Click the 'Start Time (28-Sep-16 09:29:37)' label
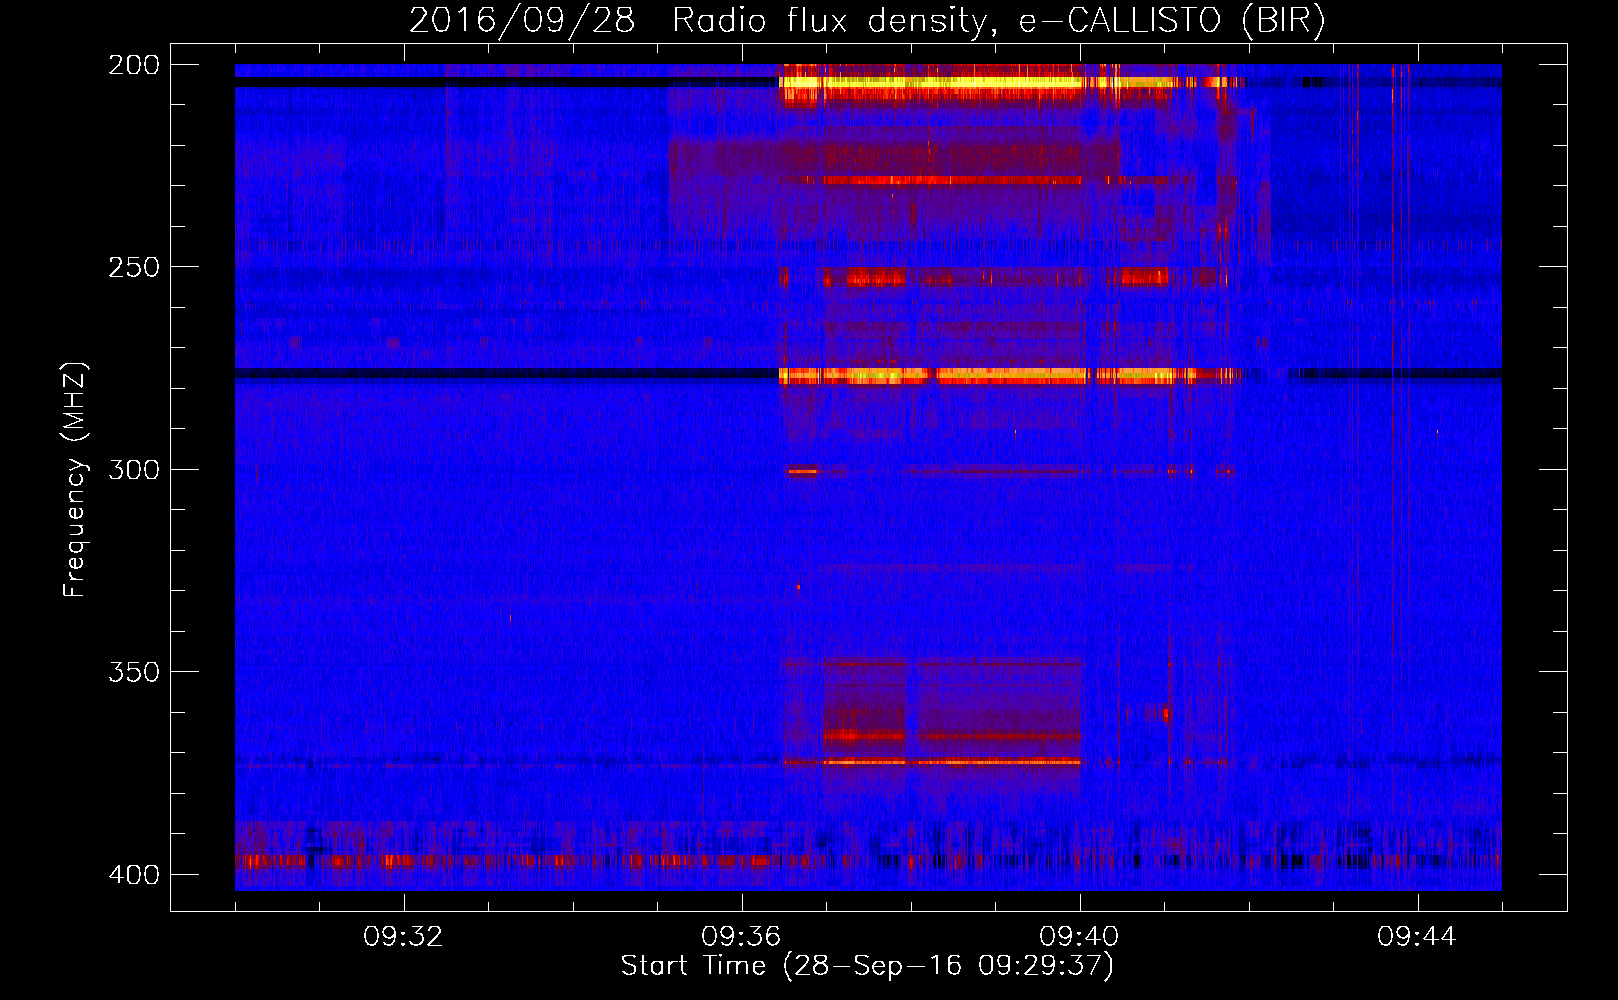 coord(867,966)
